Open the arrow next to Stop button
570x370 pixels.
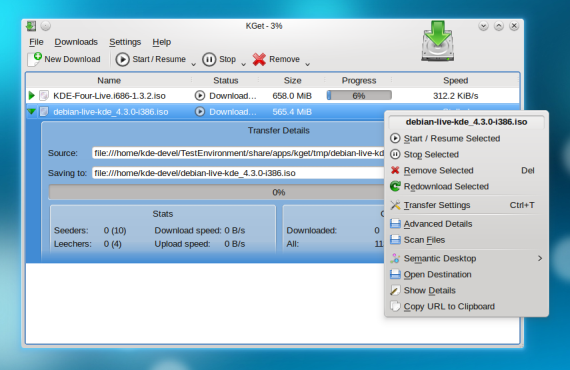(x=244, y=64)
